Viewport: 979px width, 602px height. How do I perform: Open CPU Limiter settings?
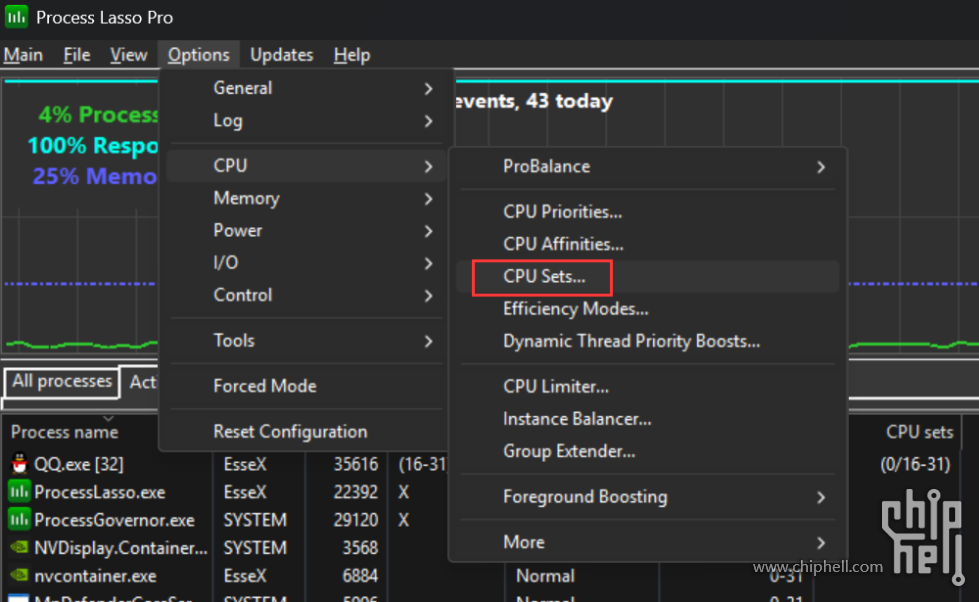[x=647, y=387]
